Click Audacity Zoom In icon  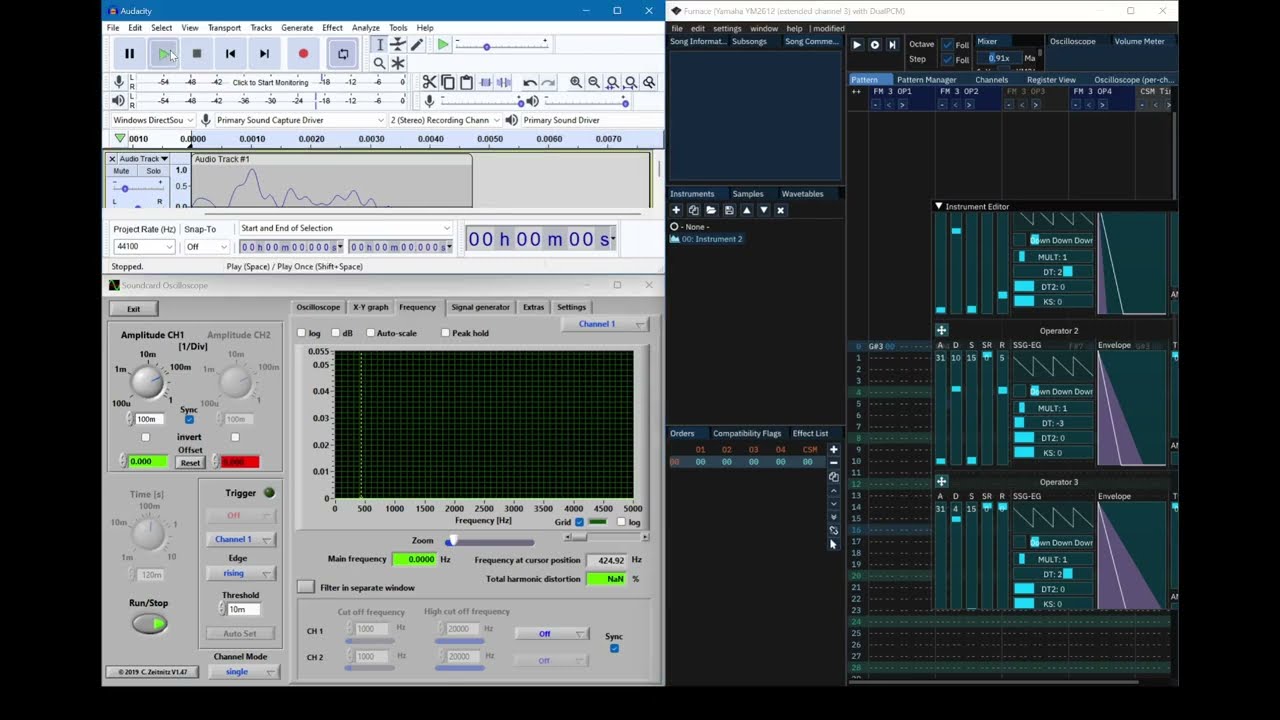[x=576, y=82]
